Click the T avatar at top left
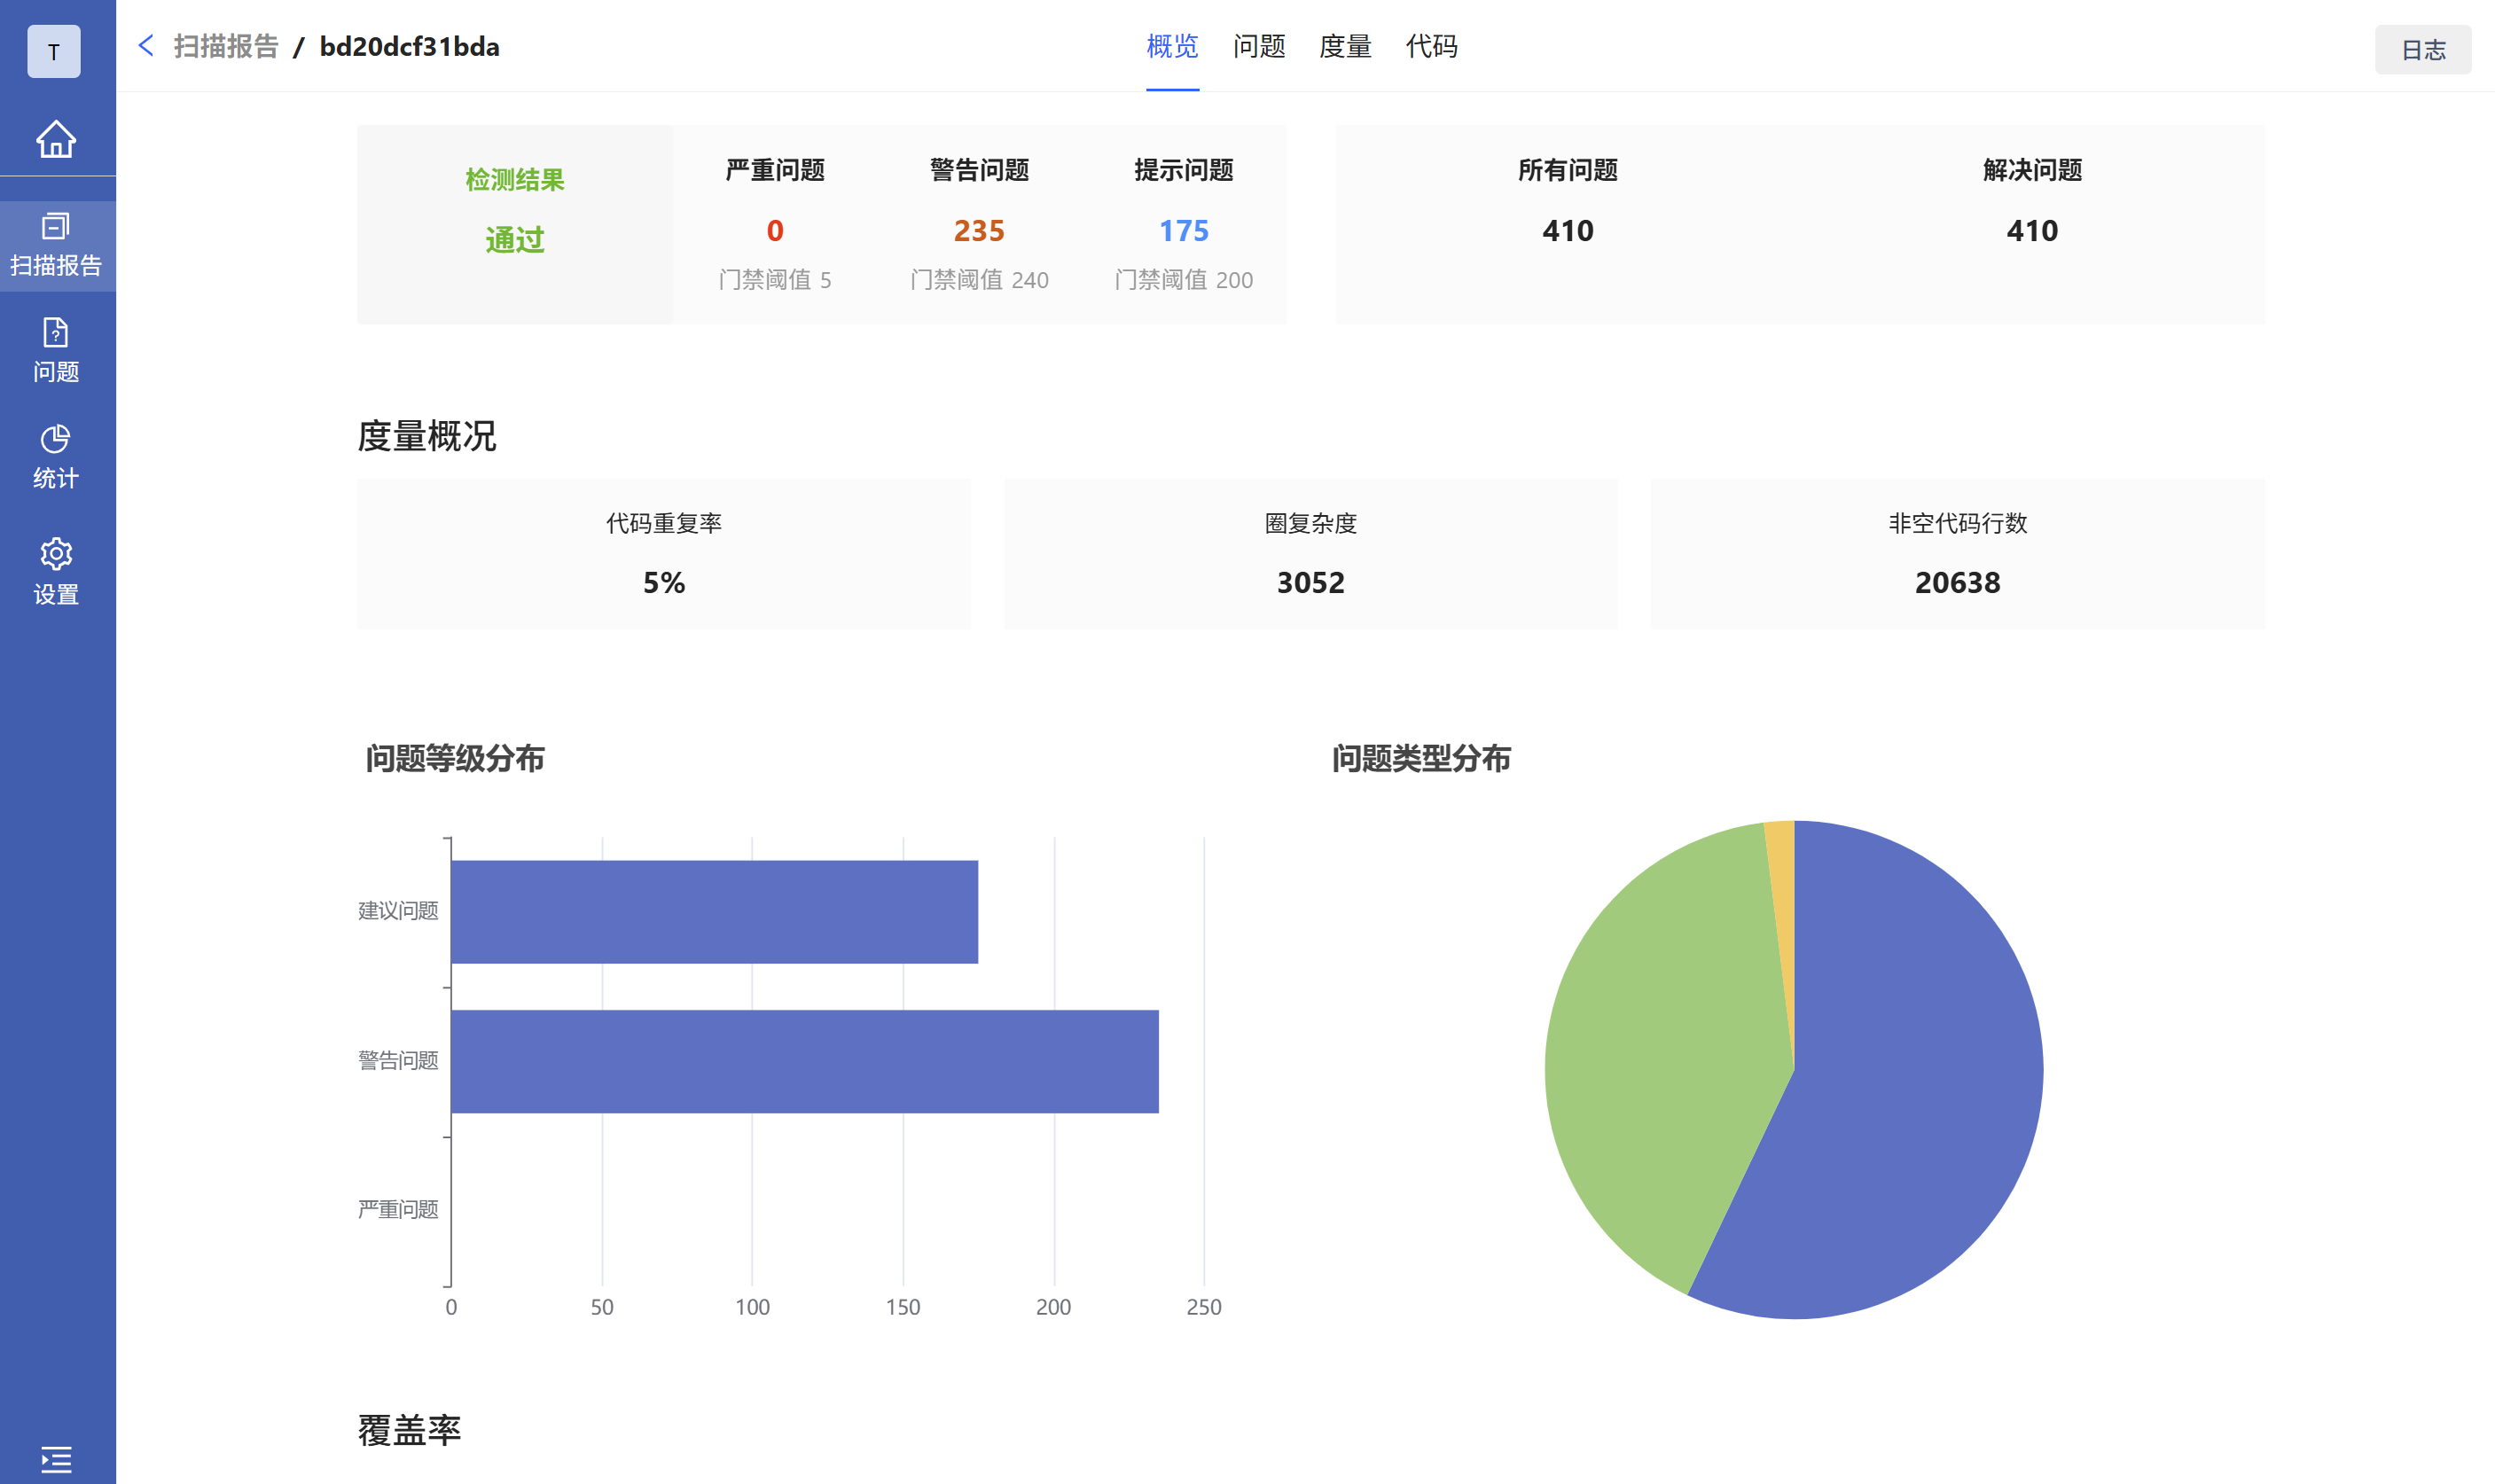Image resolution: width=2495 pixels, height=1484 pixels. point(54,52)
